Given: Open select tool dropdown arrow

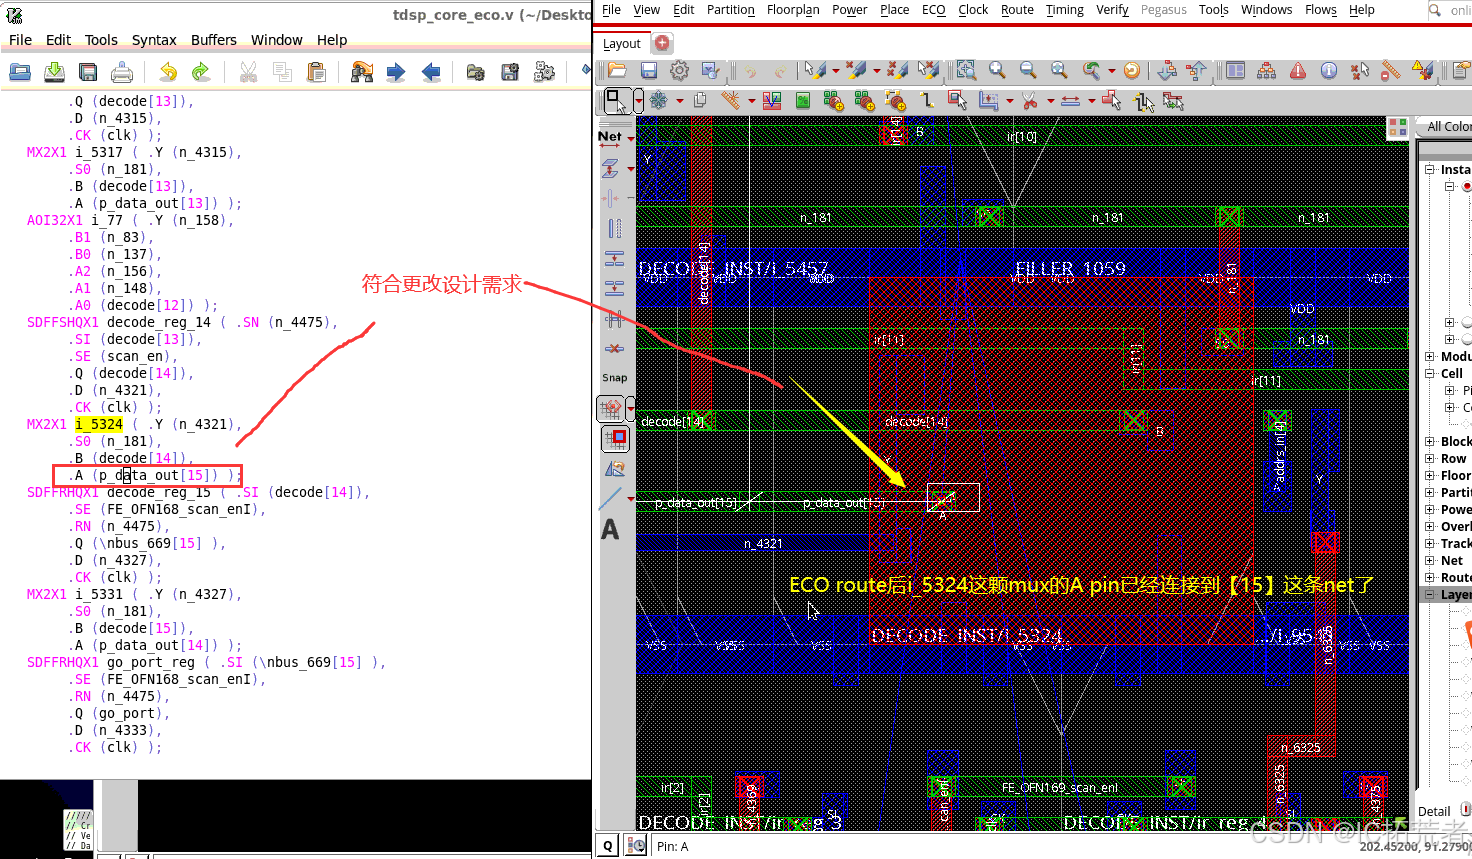Looking at the screenshot, I should [639, 101].
